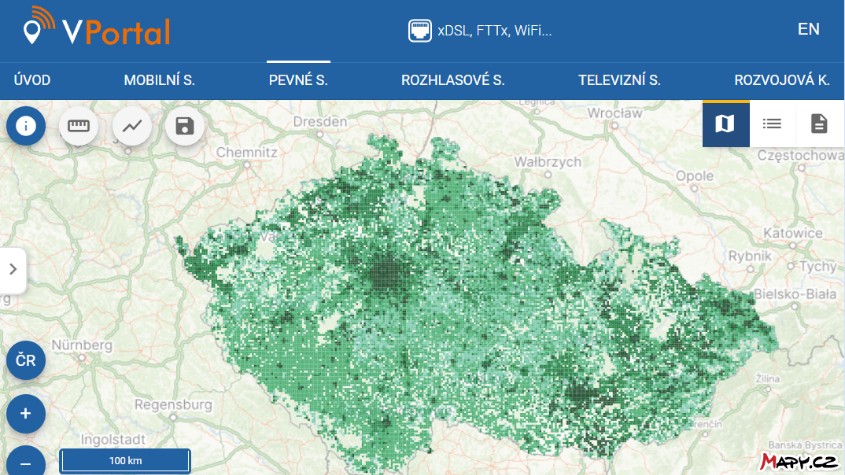The height and width of the screenshot is (475, 845).
Task: Click the Mapy.cz attribution link
Action: tap(798, 461)
